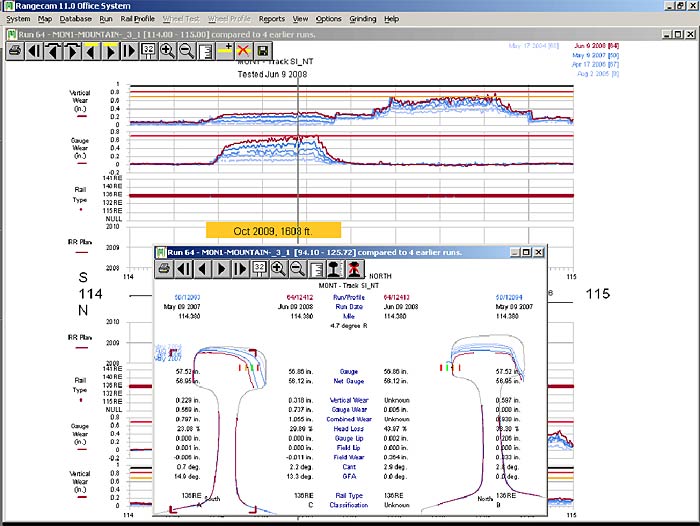Screen dimensions: 700x526
Task: Click red rail overlay icon in profile toolbar
Action: point(354,269)
